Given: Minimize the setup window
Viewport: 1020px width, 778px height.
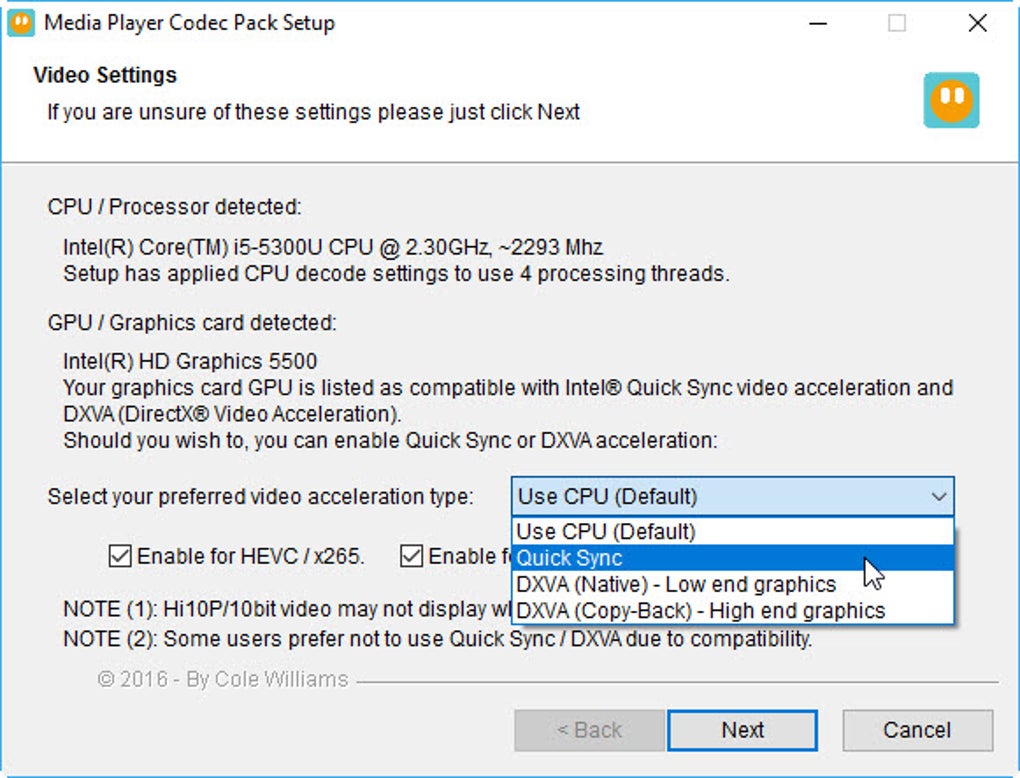Looking at the screenshot, I should tap(817, 23).
